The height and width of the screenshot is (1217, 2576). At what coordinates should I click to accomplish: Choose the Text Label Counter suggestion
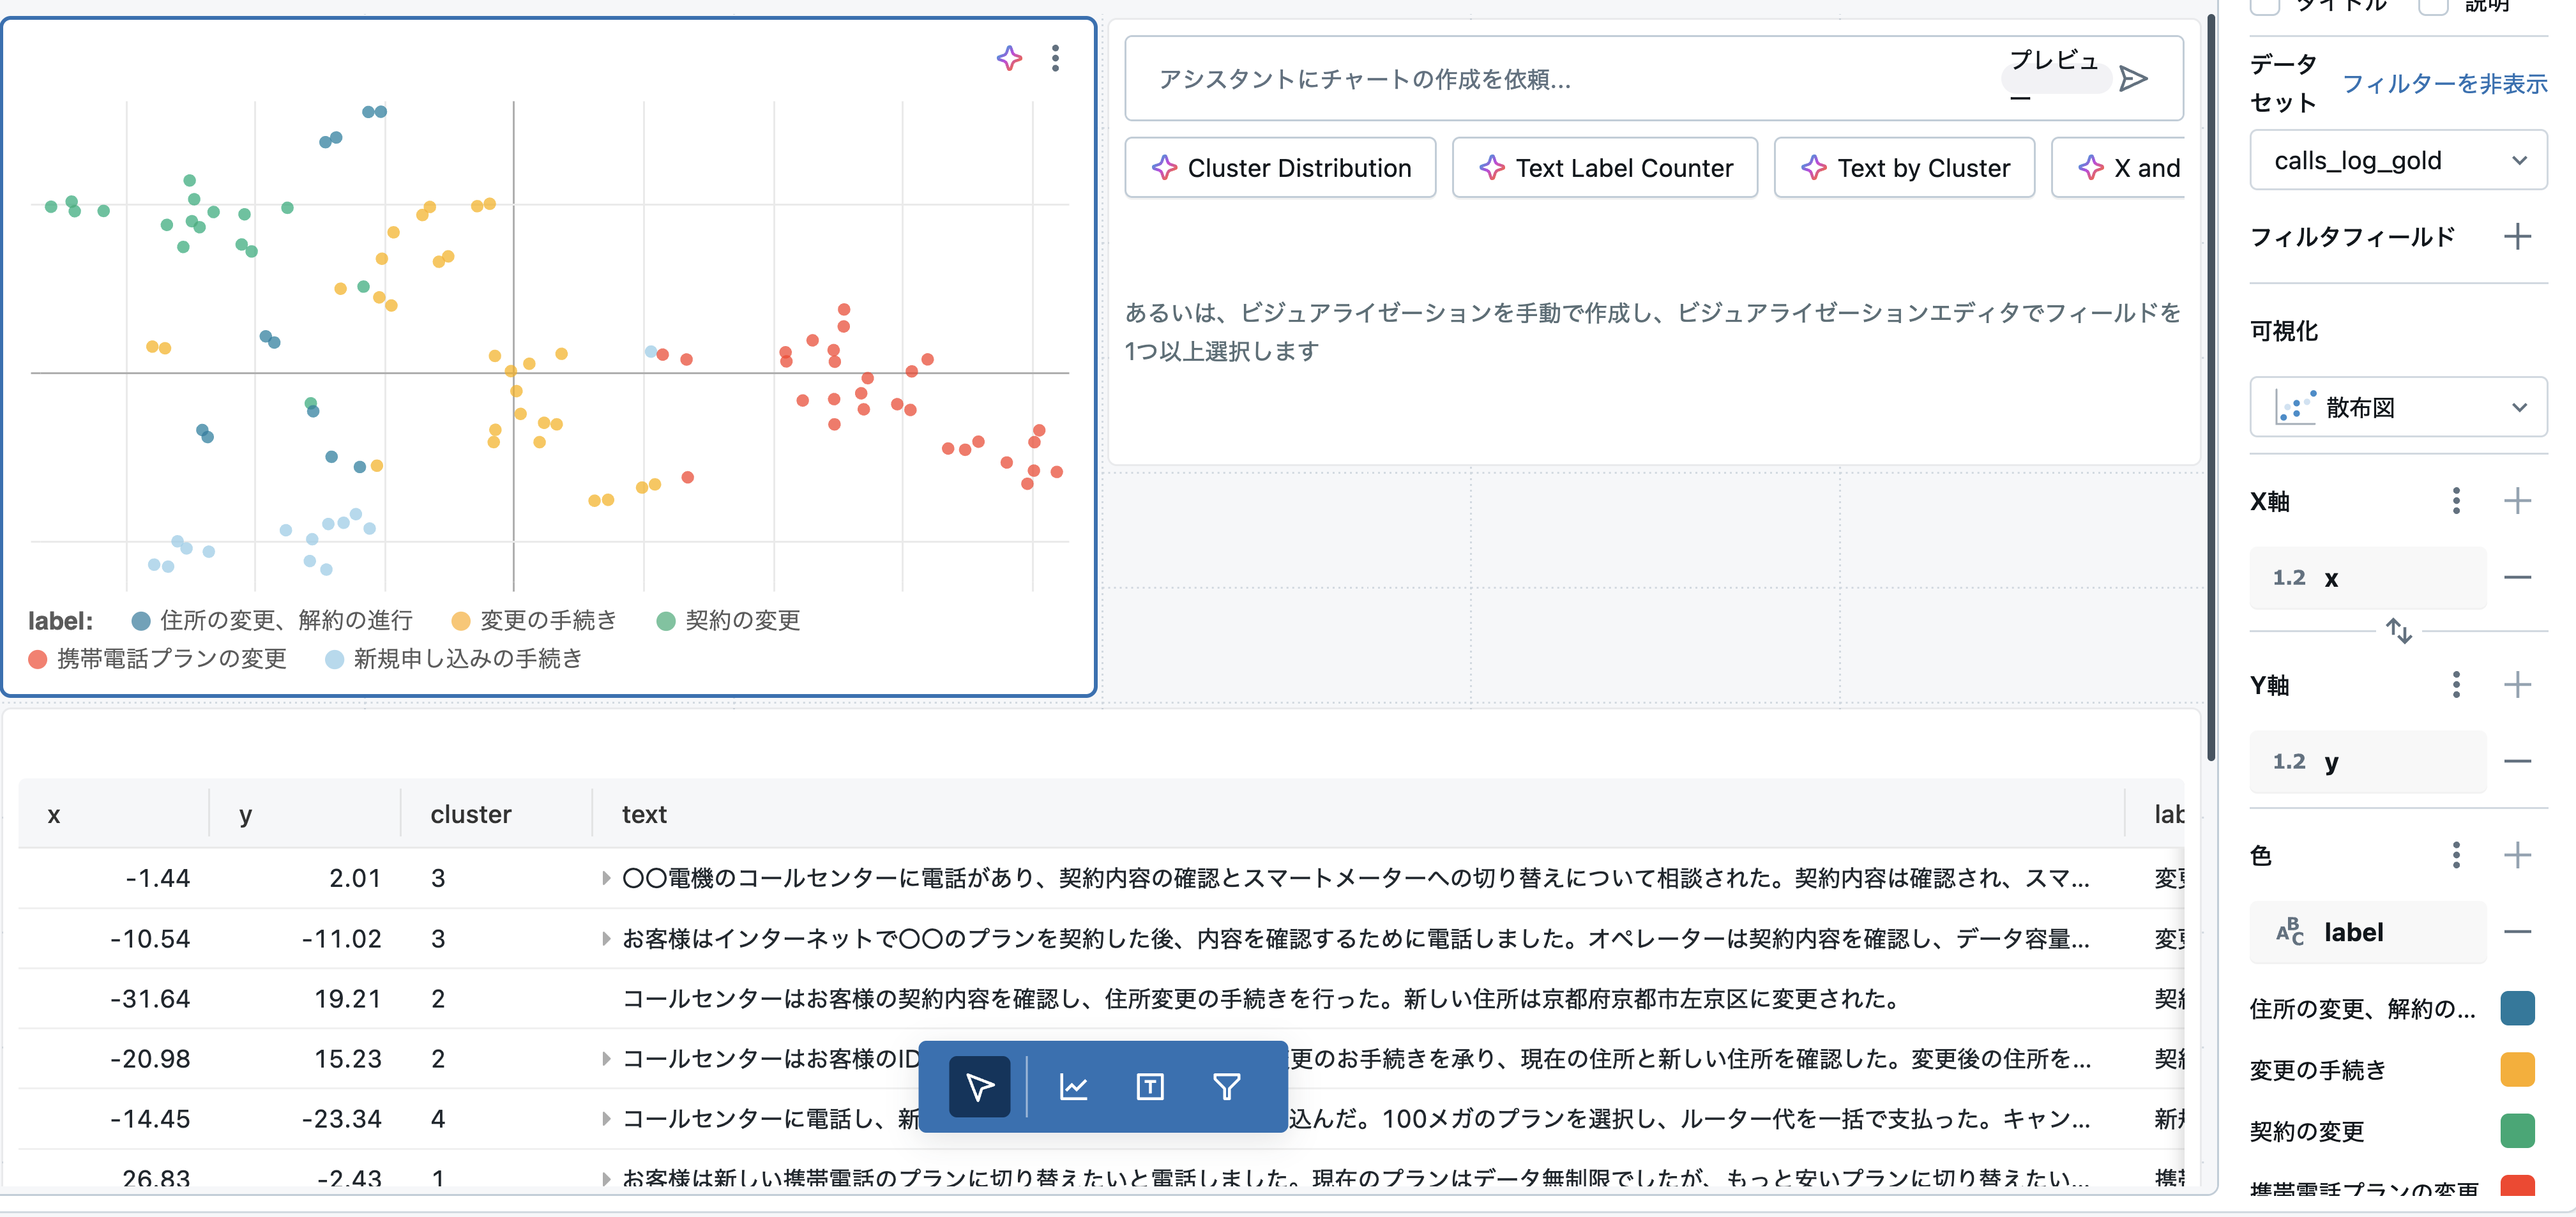[1604, 168]
